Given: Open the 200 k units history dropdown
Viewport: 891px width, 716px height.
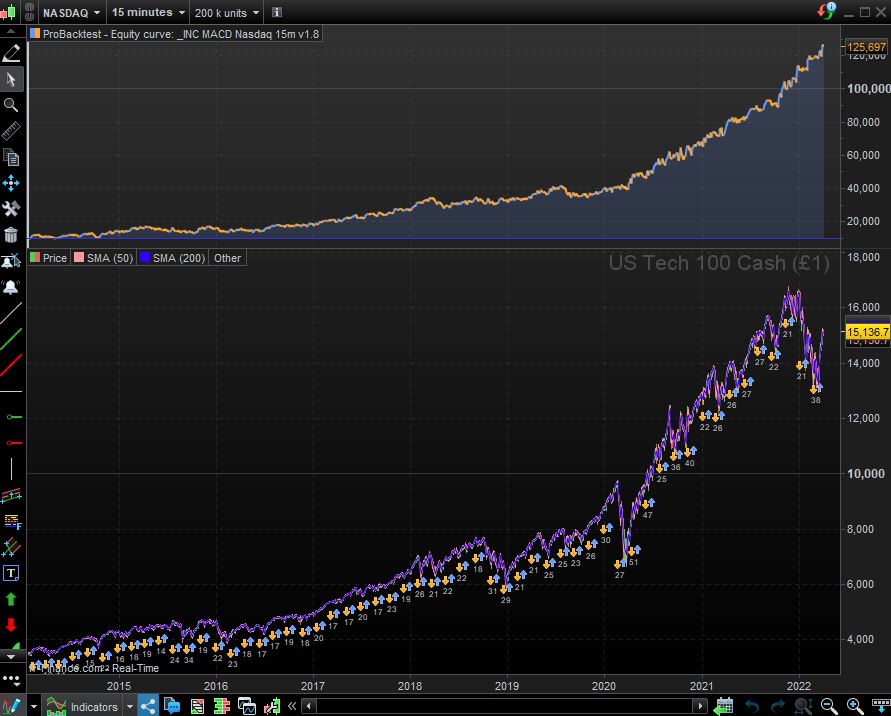Looking at the screenshot, I should [x=227, y=13].
